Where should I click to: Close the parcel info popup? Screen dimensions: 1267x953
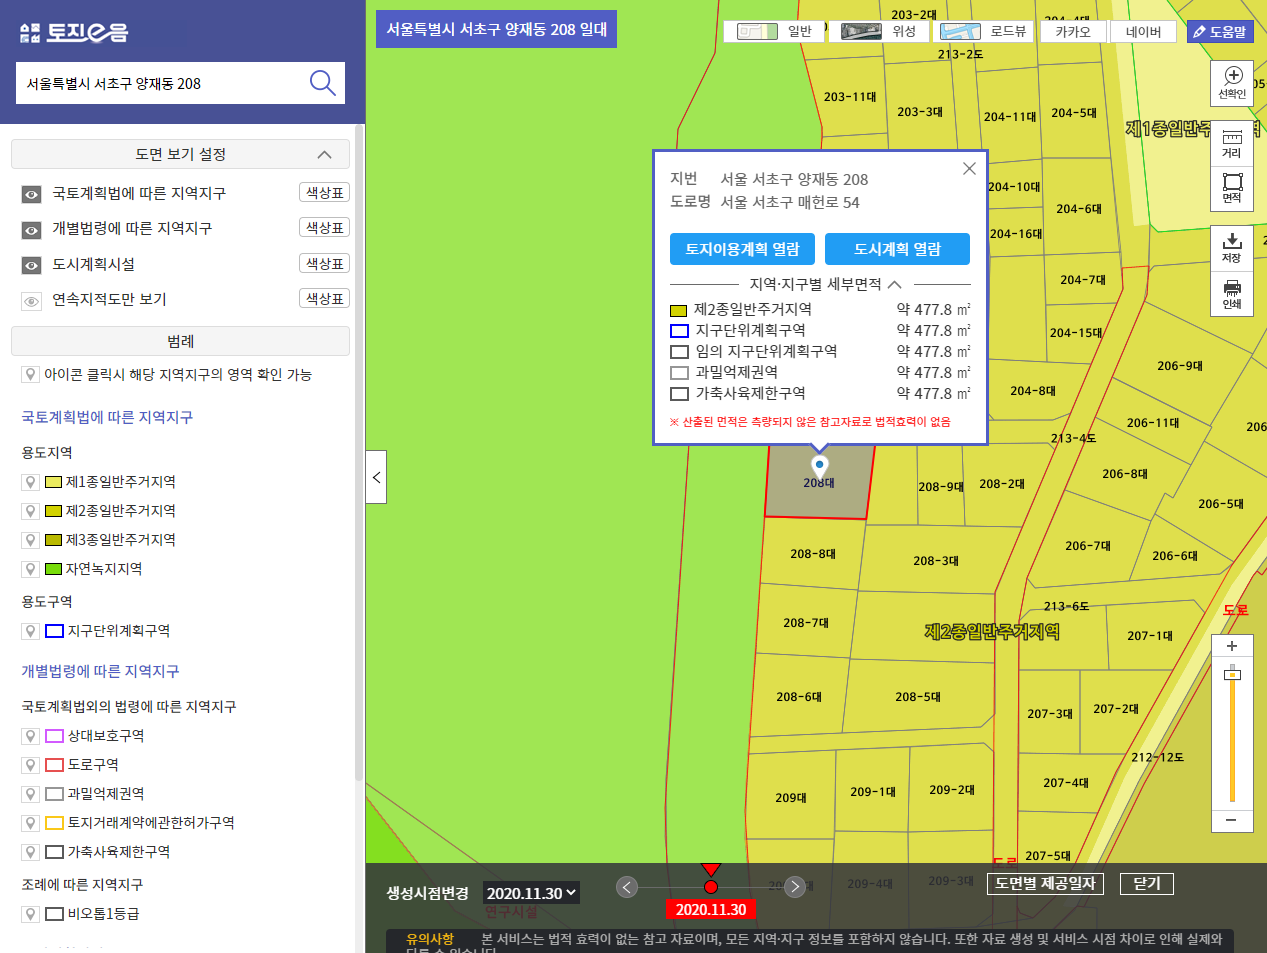coord(969,169)
